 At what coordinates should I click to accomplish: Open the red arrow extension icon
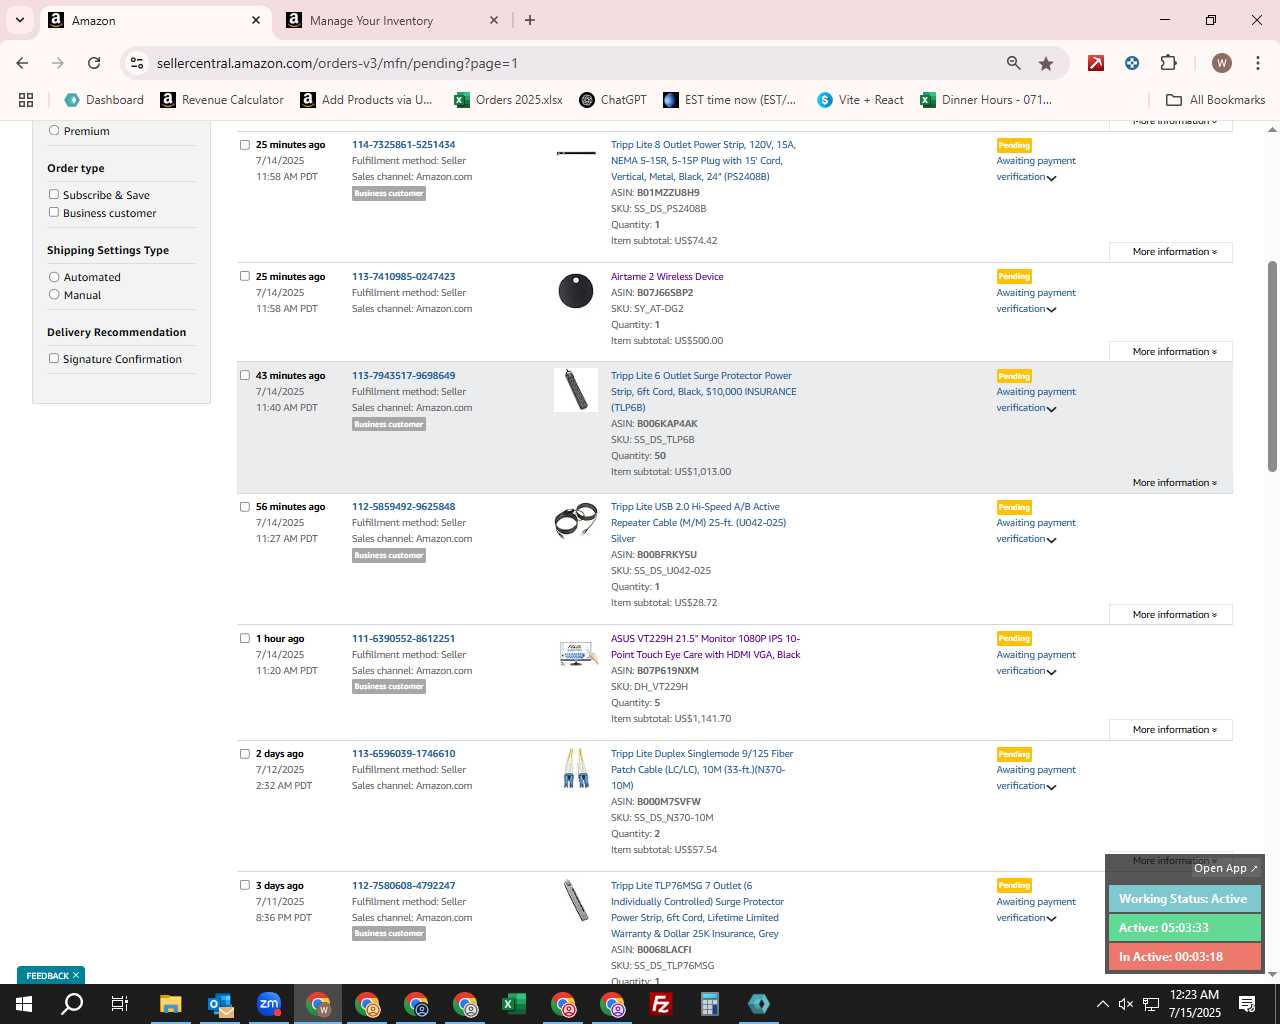[1096, 63]
